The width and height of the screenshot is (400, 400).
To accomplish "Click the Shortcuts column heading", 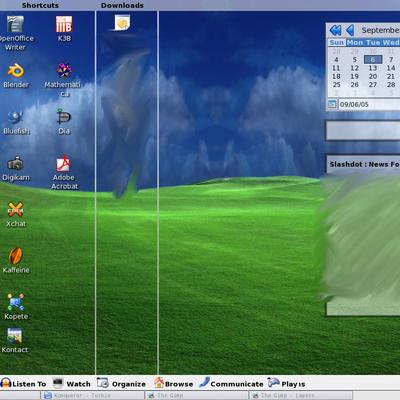I will 40,5.
